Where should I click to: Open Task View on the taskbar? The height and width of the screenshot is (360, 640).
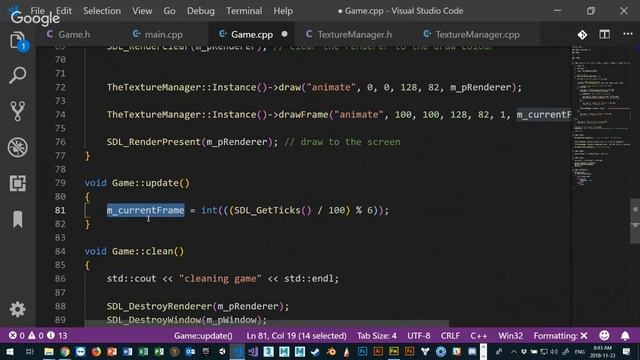point(29,351)
